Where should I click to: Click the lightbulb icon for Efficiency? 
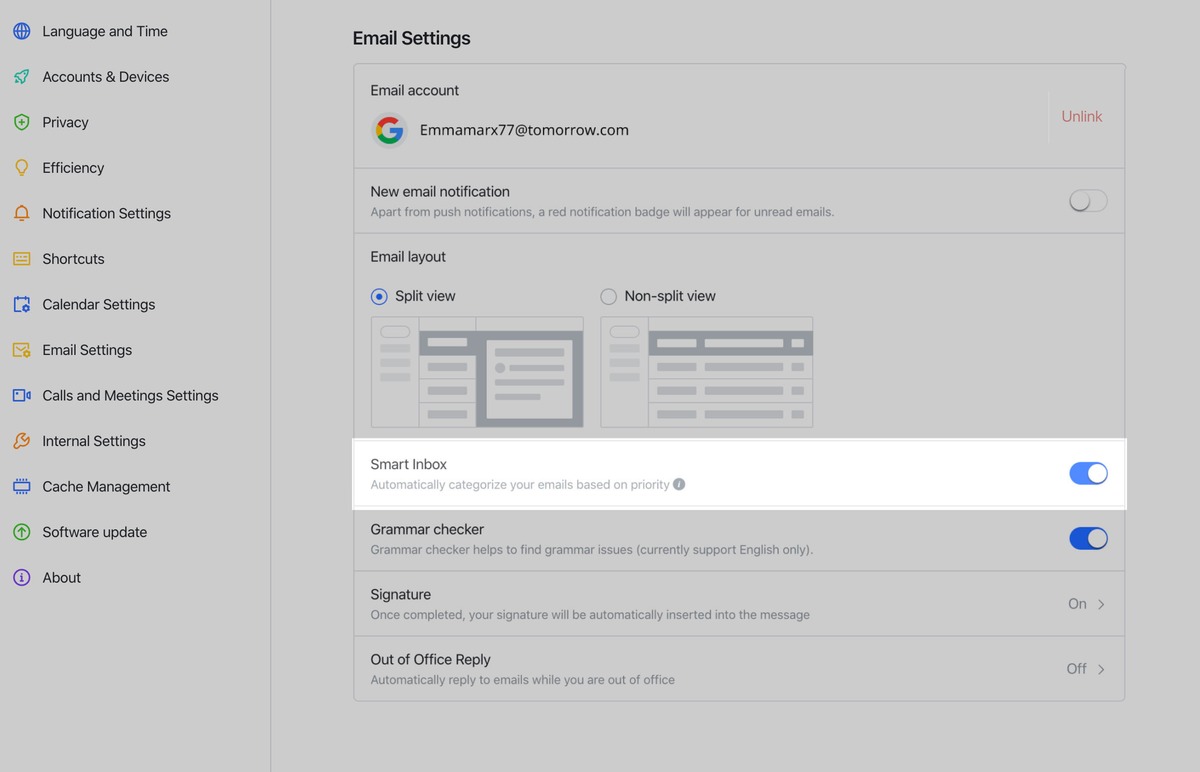click(21, 168)
